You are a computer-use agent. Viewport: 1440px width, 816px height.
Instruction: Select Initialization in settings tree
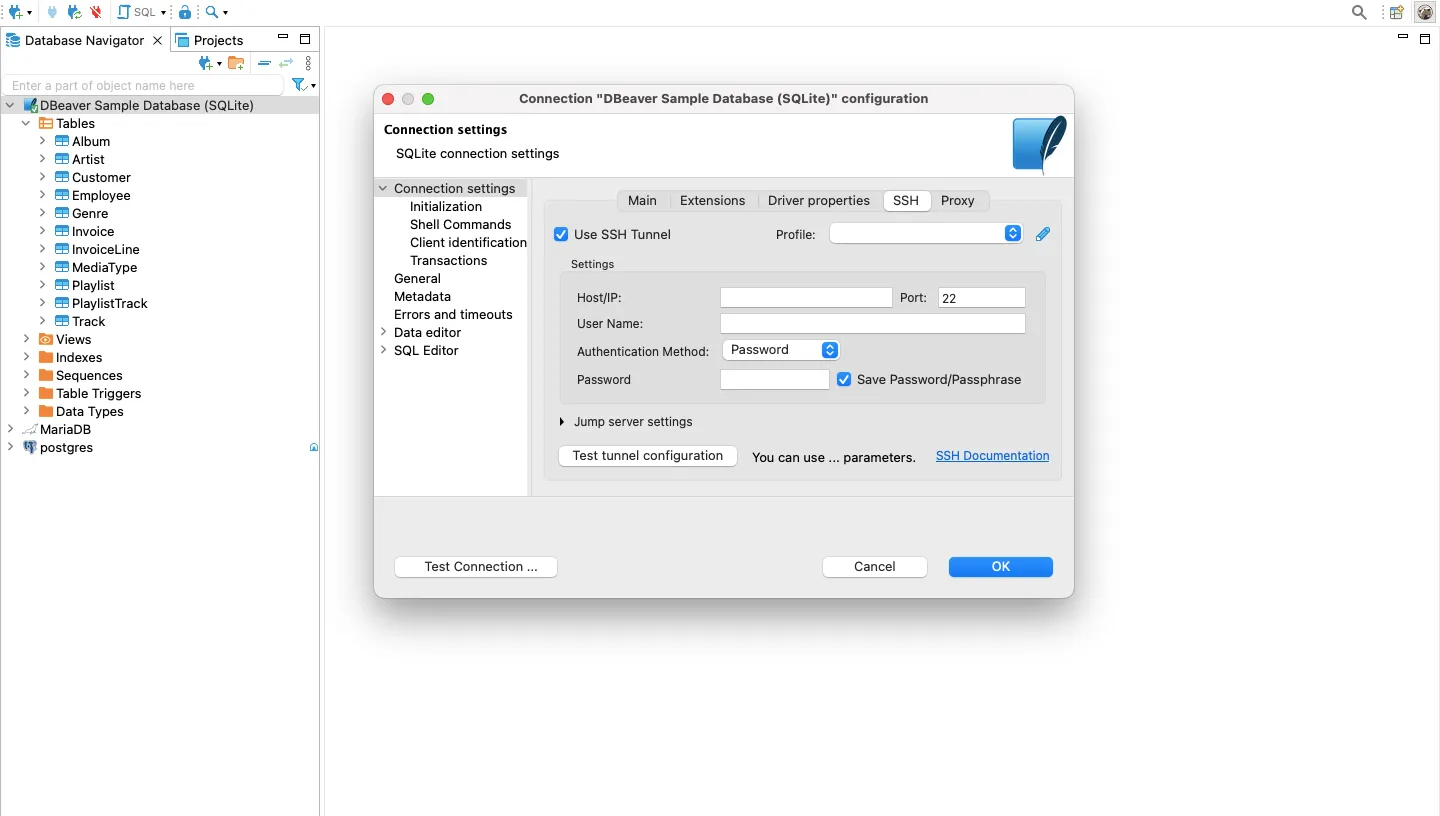click(446, 207)
